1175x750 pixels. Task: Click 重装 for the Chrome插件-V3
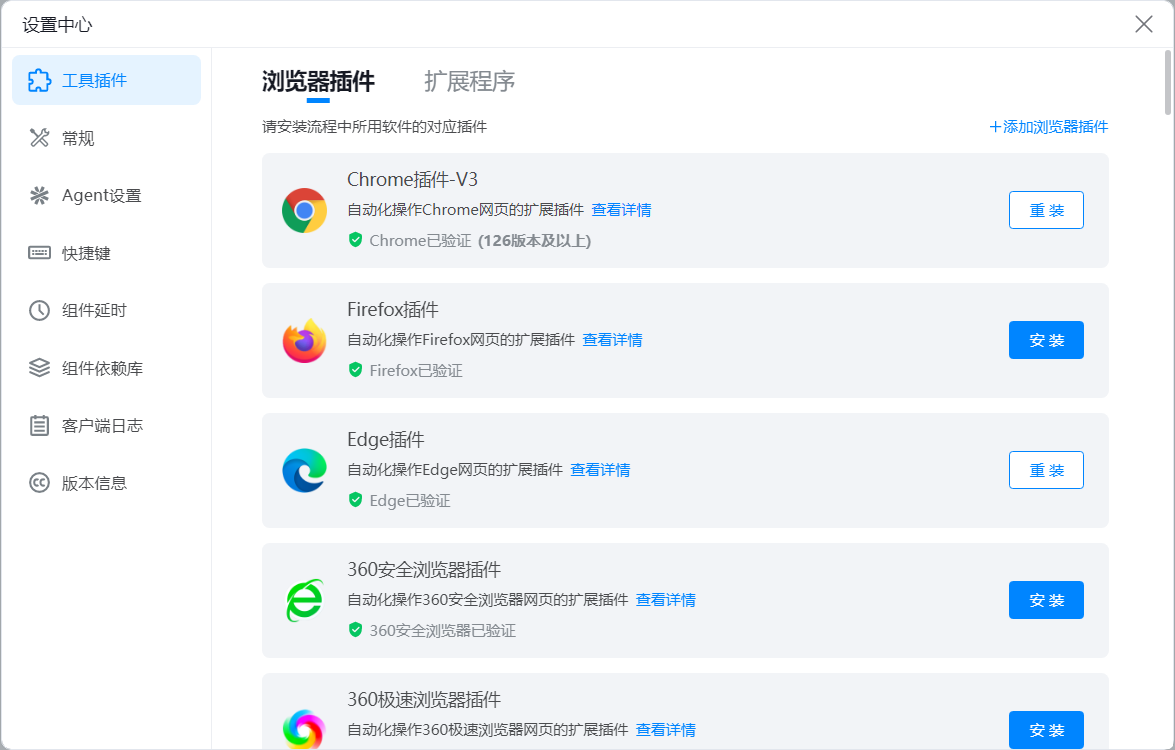[x=1046, y=210]
